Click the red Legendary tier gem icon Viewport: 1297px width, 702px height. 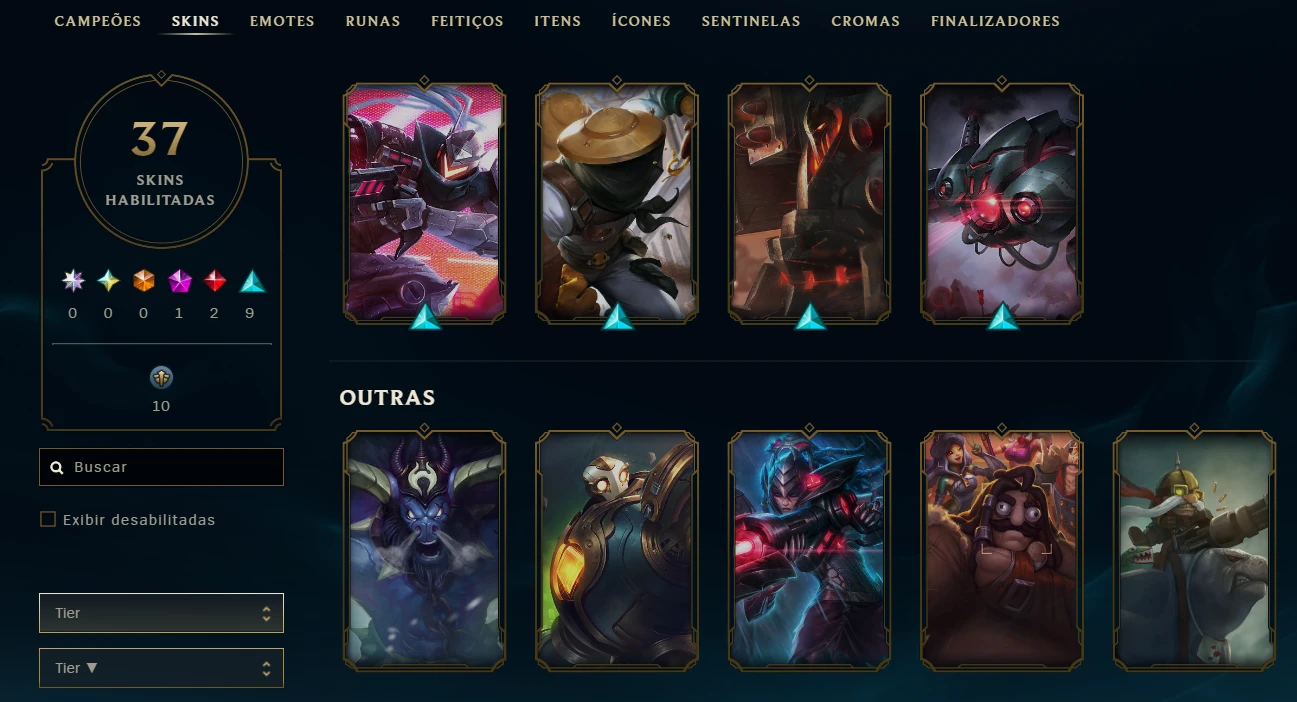click(215, 282)
